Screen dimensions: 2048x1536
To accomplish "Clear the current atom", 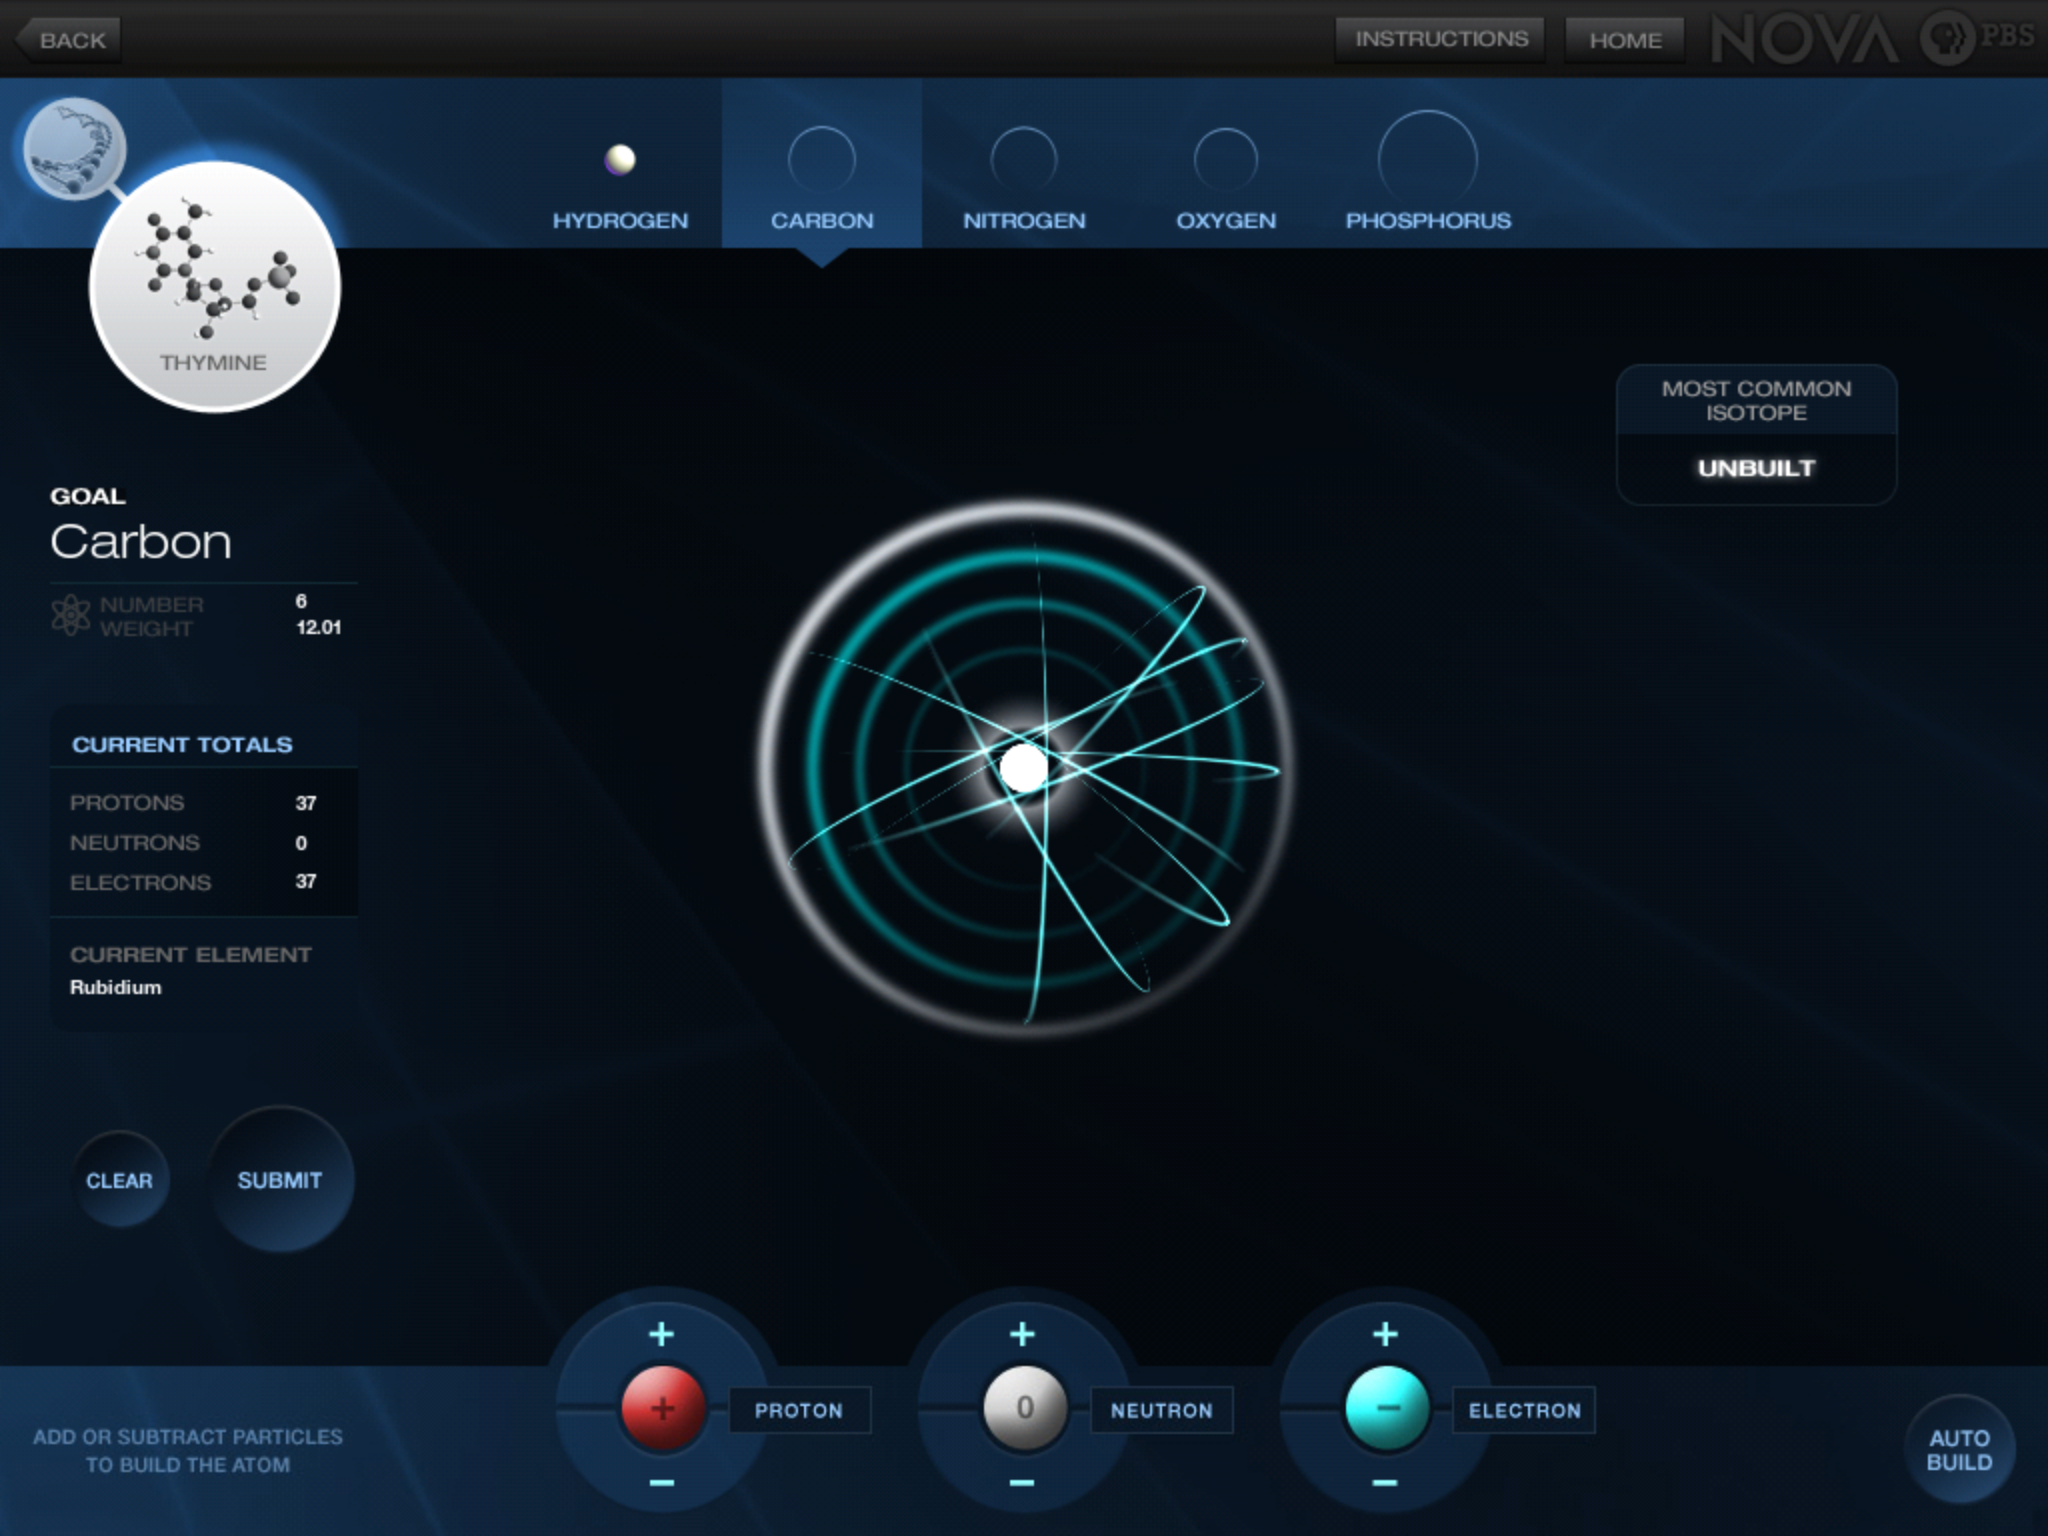I will point(119,1180).
